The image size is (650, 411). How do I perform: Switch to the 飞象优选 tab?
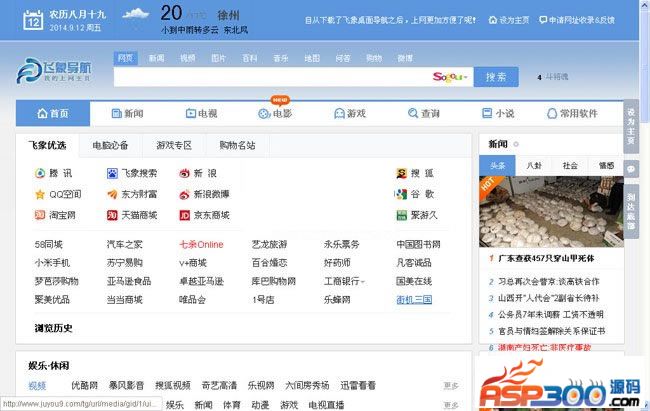pos(47,146)
